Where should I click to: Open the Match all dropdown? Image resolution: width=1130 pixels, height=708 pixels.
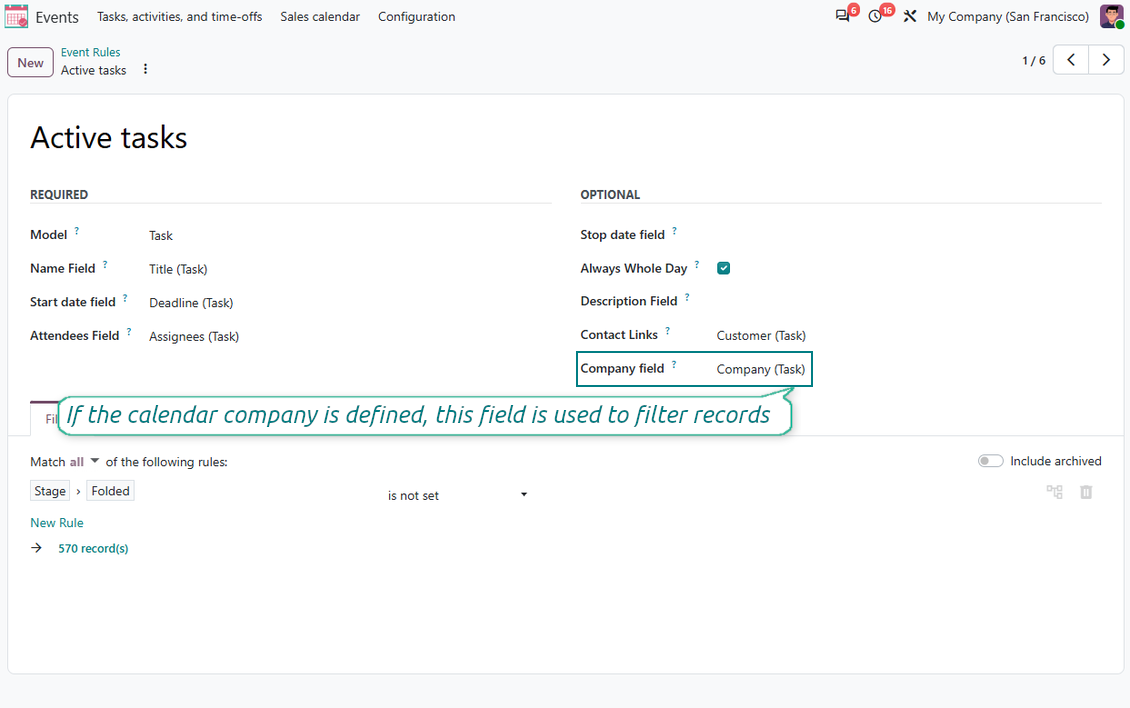[84, 461]
